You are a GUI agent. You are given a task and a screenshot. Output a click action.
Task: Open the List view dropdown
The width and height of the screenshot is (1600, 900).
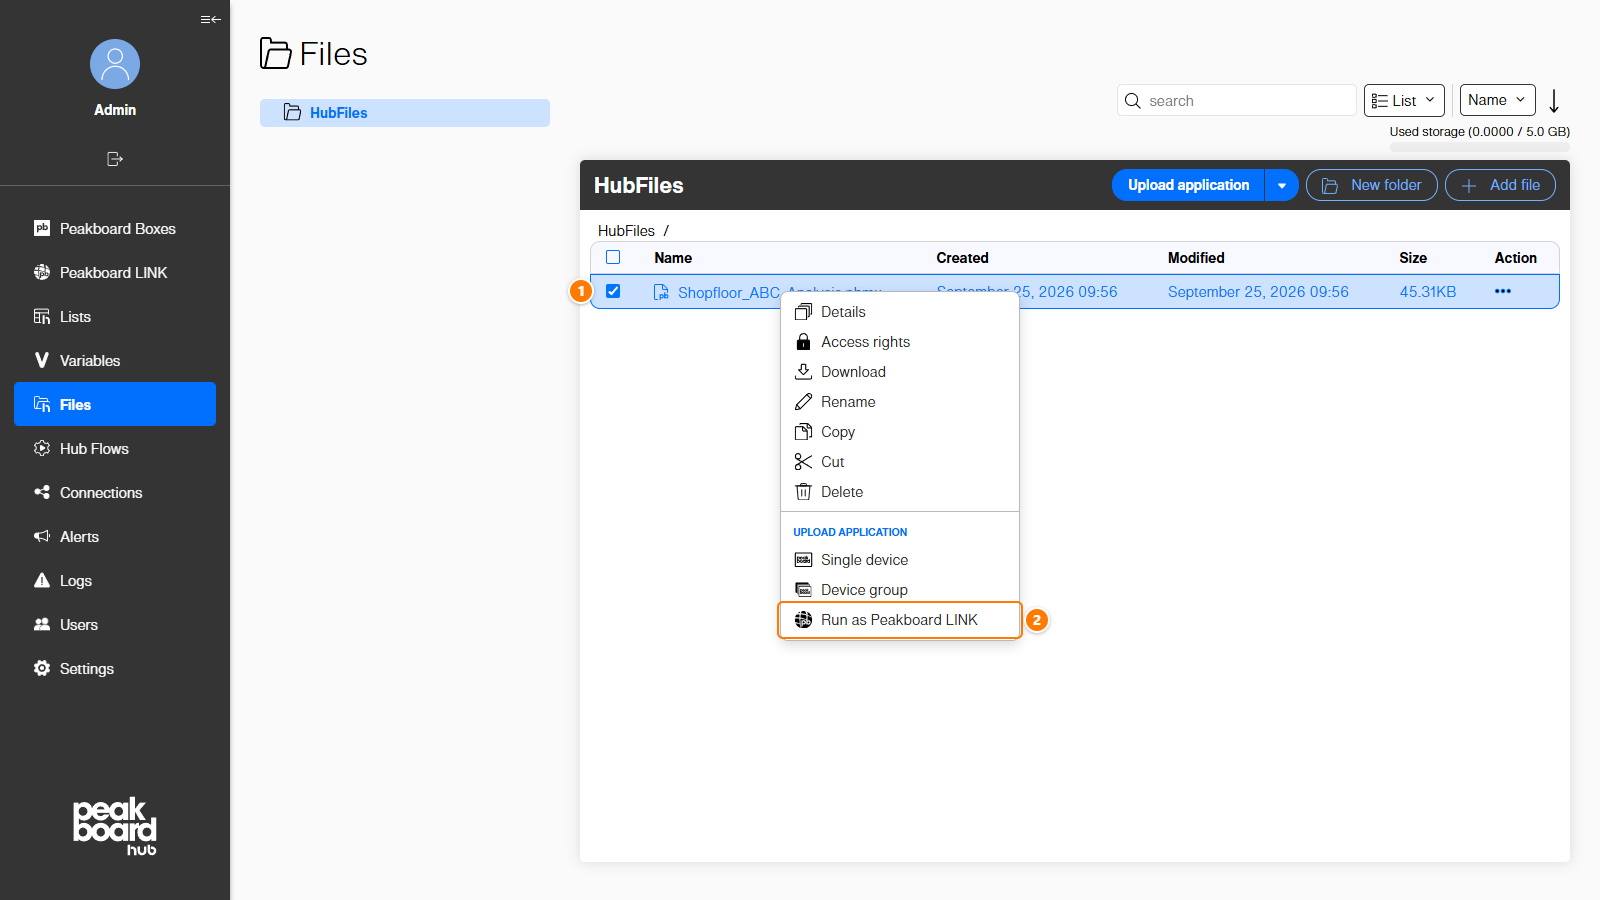(1404, 100)
